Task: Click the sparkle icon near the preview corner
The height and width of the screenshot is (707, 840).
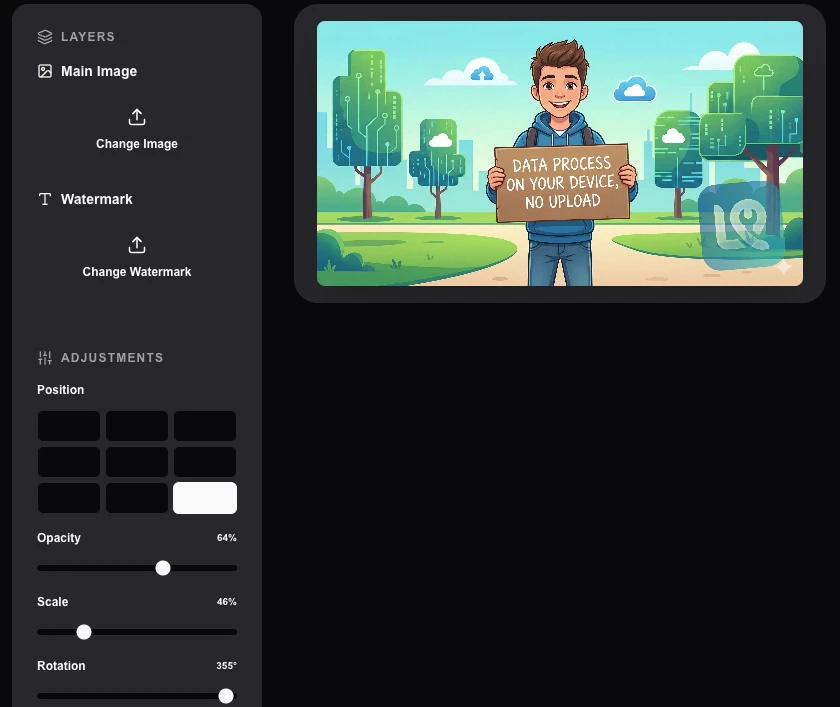Action: (784, 267)
